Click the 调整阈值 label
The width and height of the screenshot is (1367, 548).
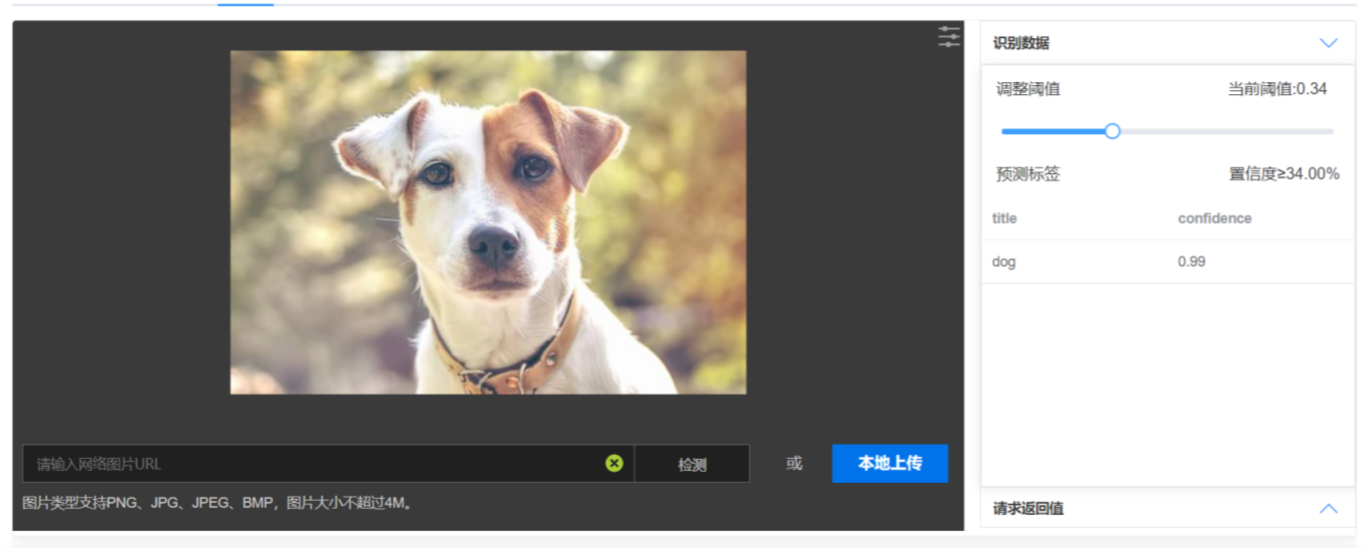click(x=1028, y=89)
